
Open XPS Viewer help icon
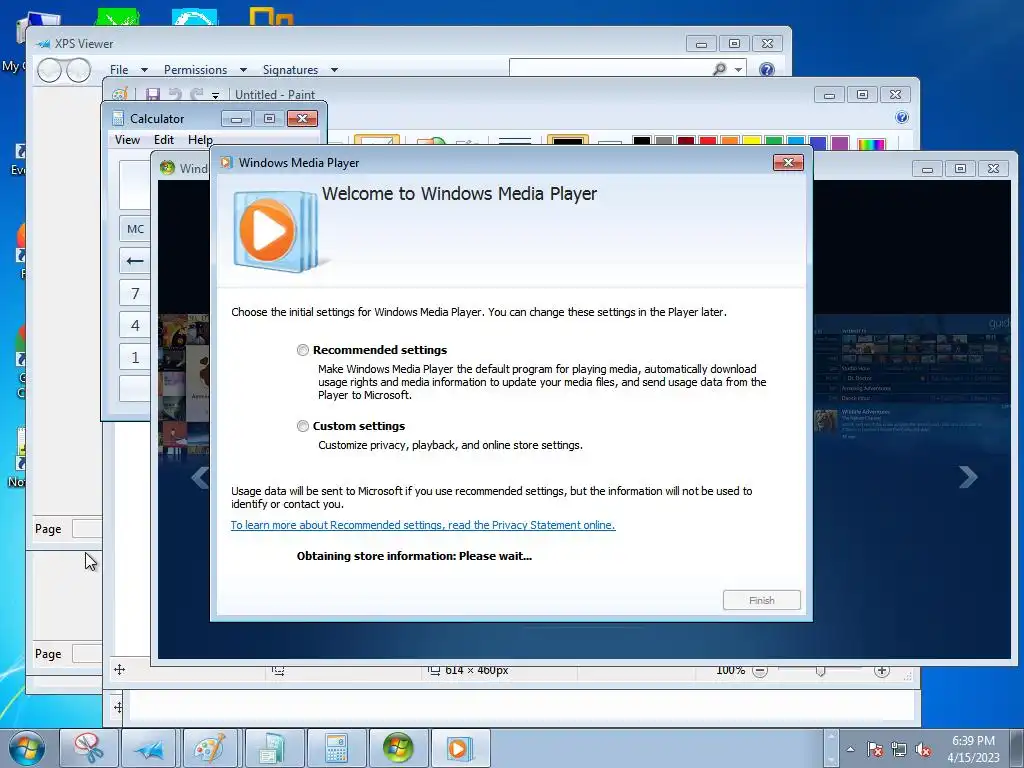coord(767,69)
